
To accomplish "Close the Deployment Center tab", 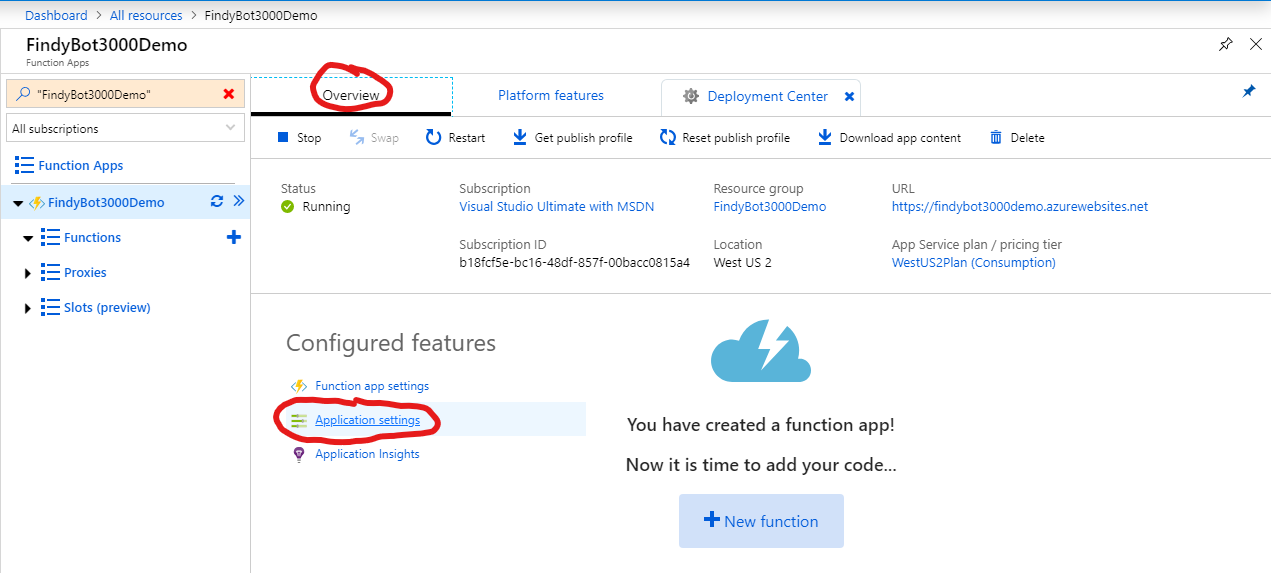I will [x=849, y=97].
